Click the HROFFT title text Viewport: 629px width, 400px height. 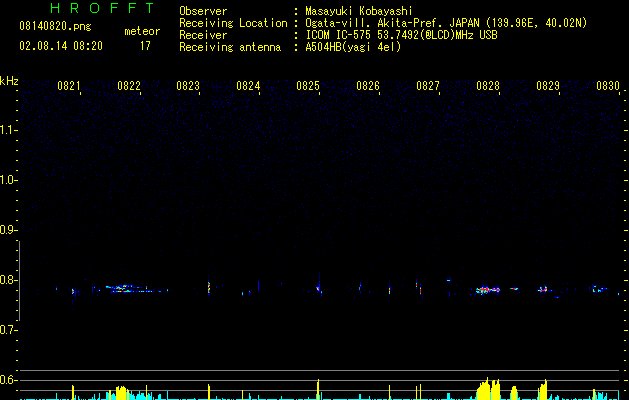(x=102, y=8)
